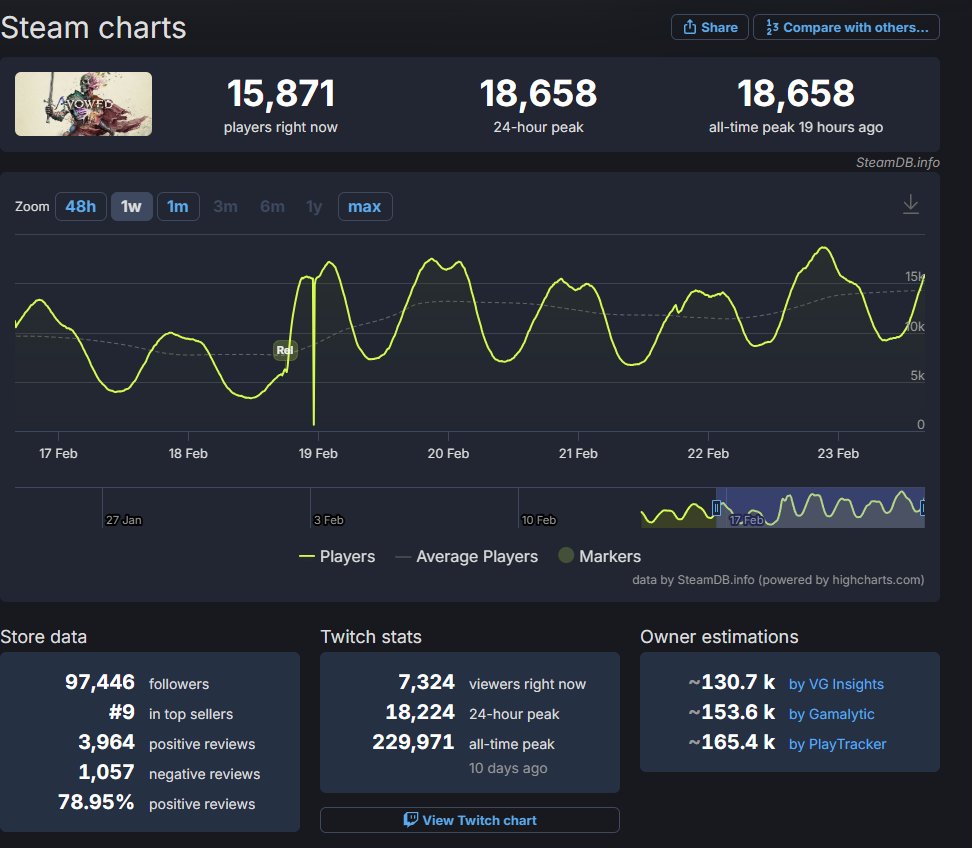Click the 1,057 negative reviews entry
Viewport: 972px width, 848px height.
pyautogui.click(x=169, y=772)
